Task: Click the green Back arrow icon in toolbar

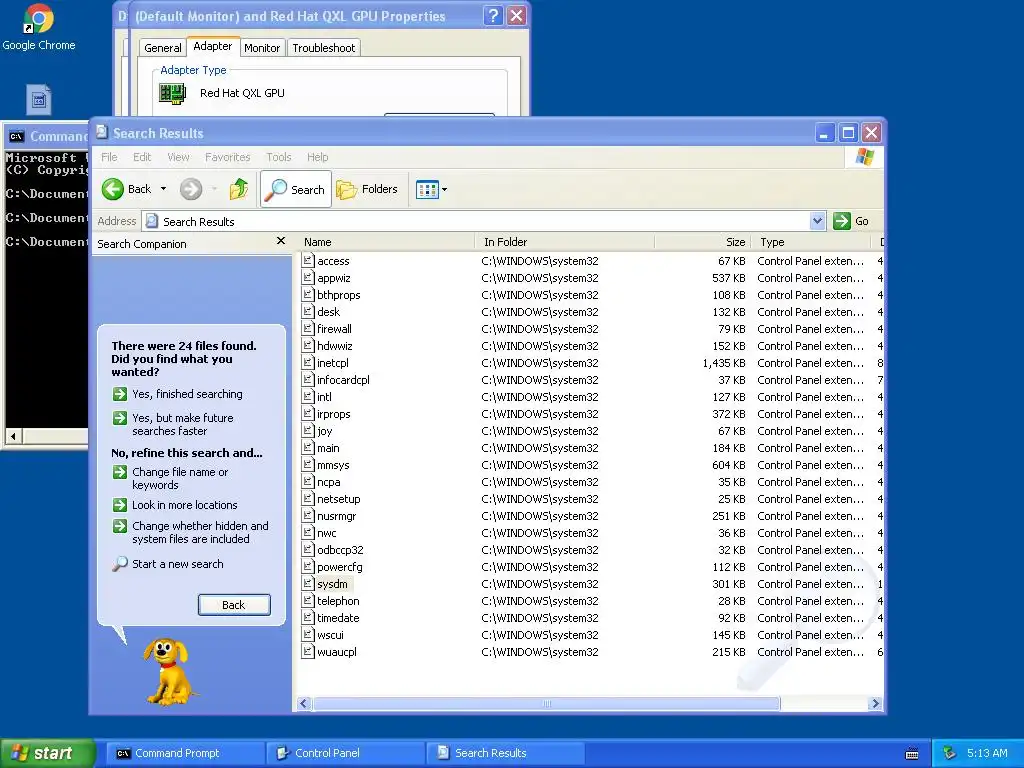Action: click(112, 189)
